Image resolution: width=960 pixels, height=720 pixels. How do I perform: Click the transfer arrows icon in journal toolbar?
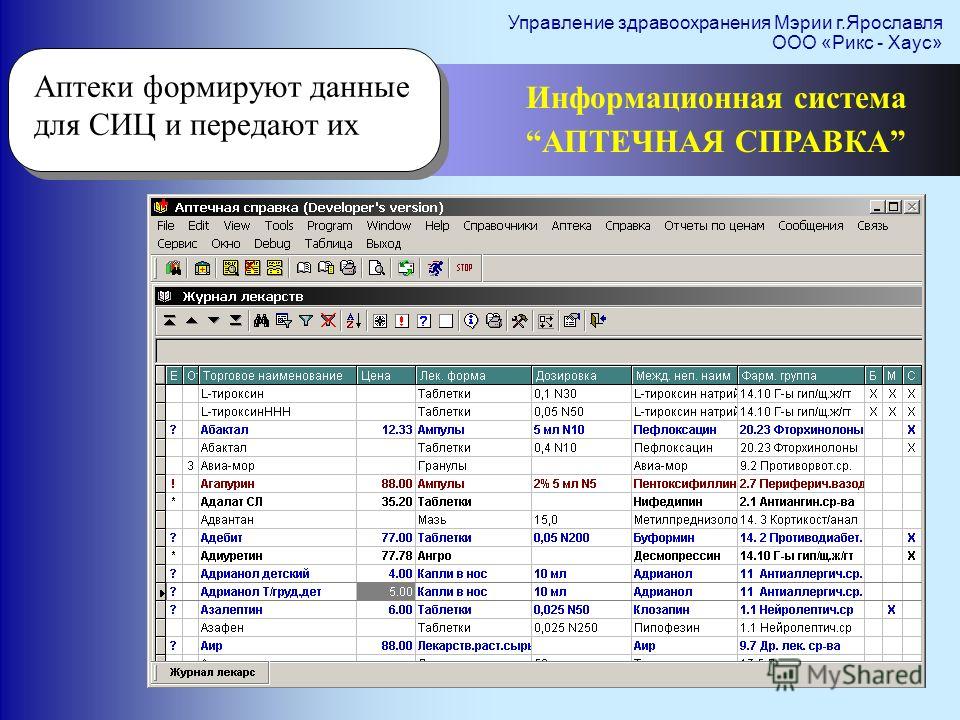[x=546, y=321]
